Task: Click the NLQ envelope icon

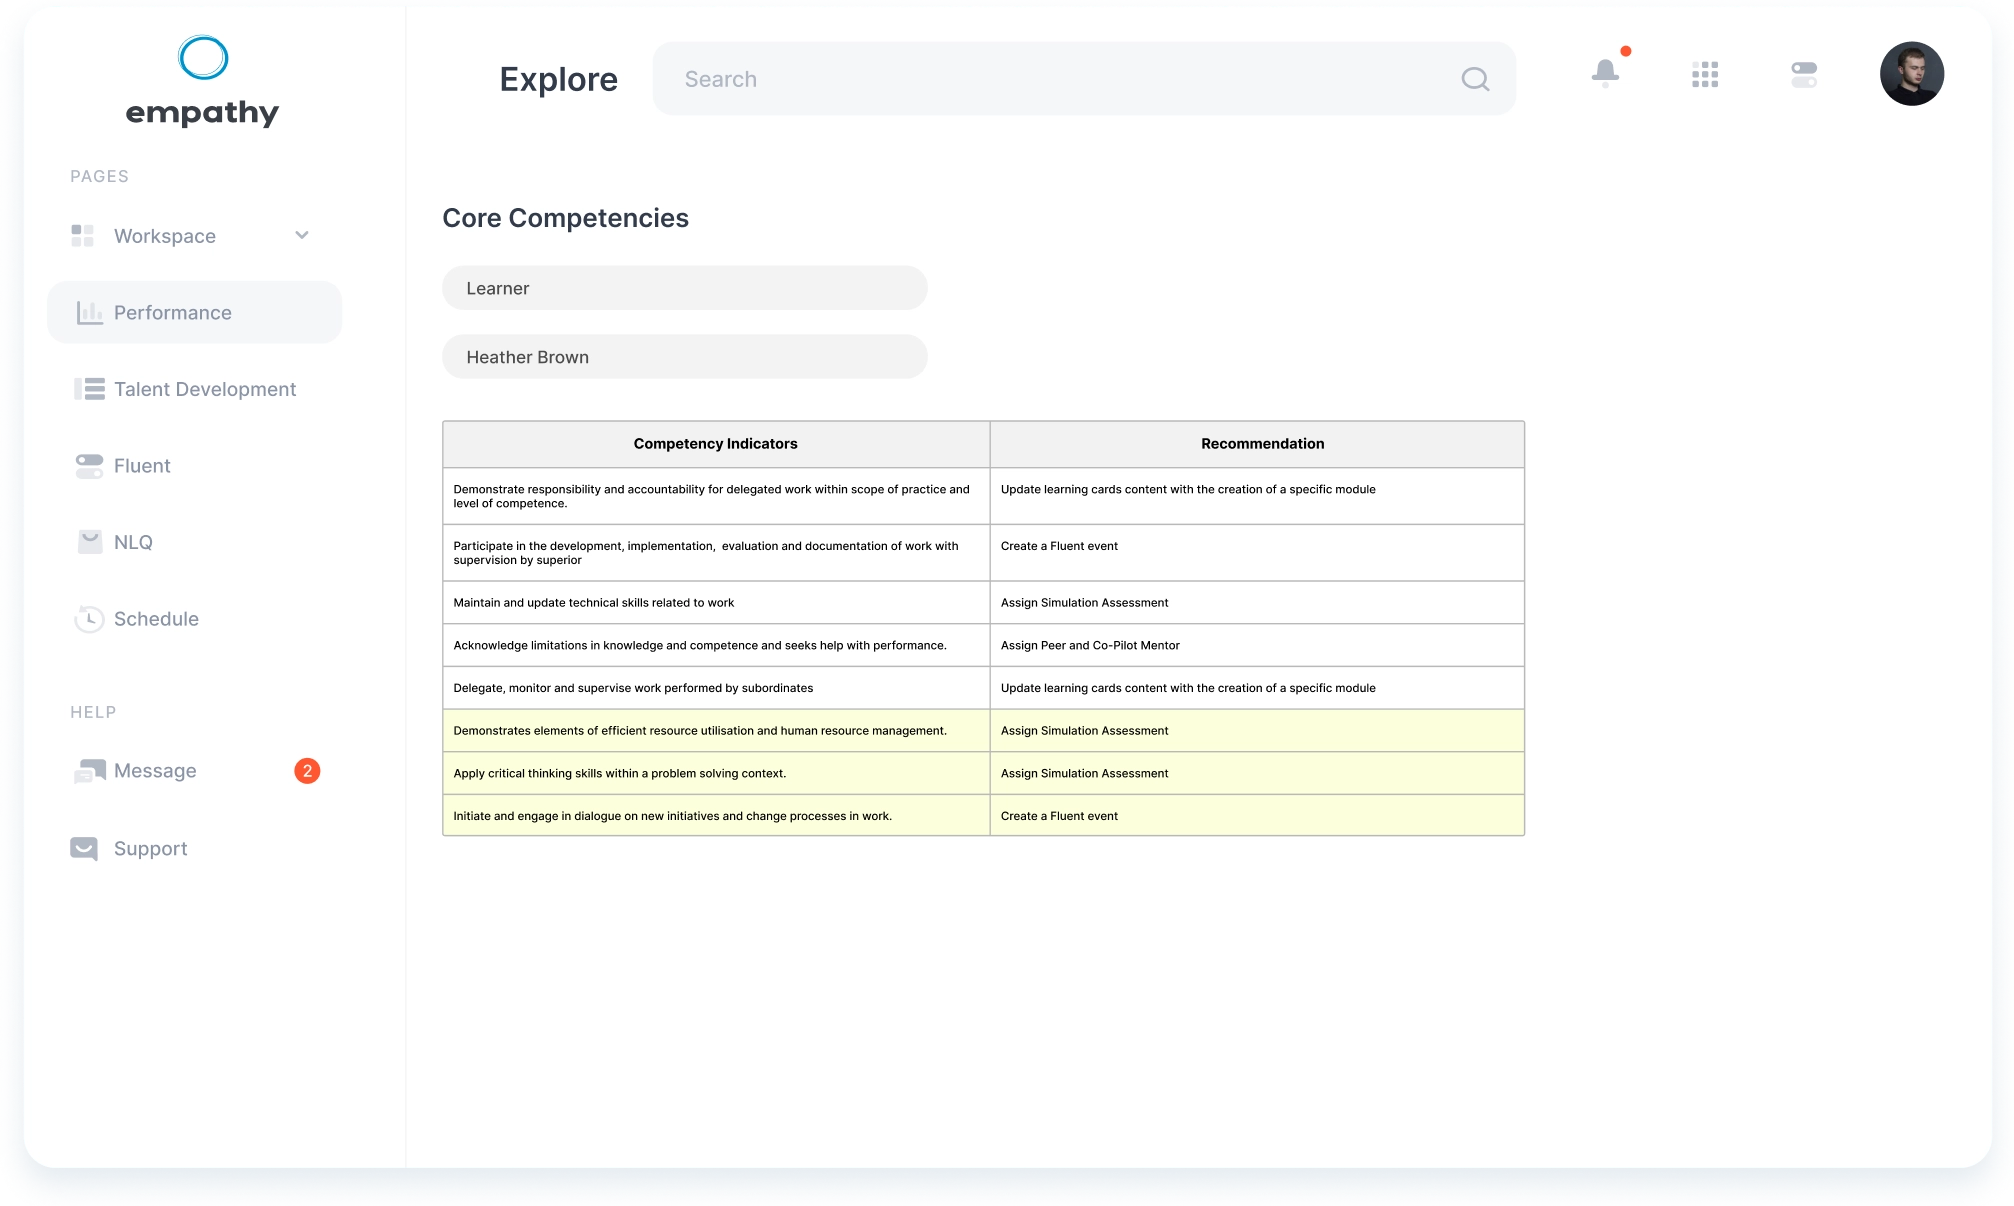Action: [x=90, y=542]
